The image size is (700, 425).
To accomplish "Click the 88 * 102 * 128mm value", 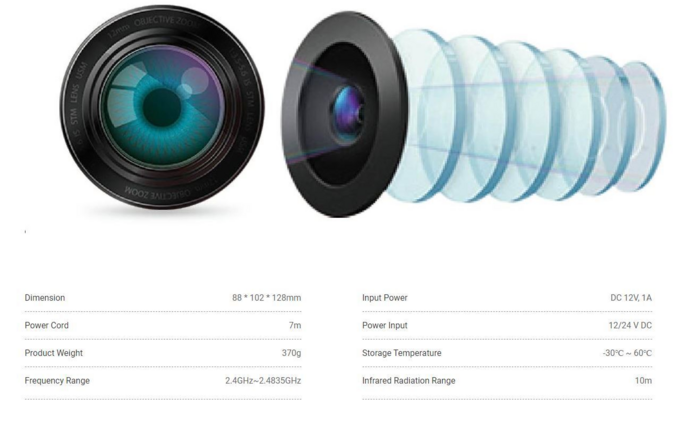I will coord(267,298).
